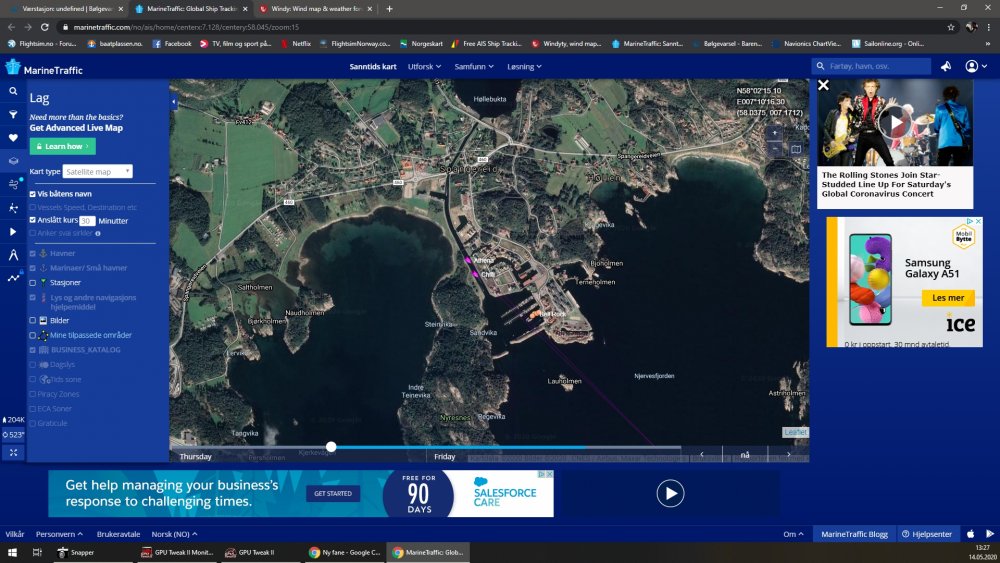This screenshot has width=1000, height=563.
Task: Select Sanntids kart menu item
Action: 373,67
